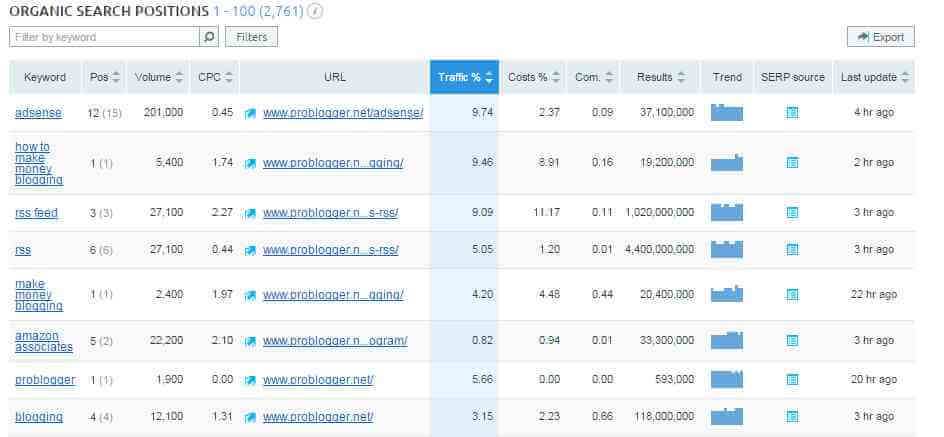Screen dimensions: 944x437
Task: Select the 12 (15) position cell
Action: (104, 113)
